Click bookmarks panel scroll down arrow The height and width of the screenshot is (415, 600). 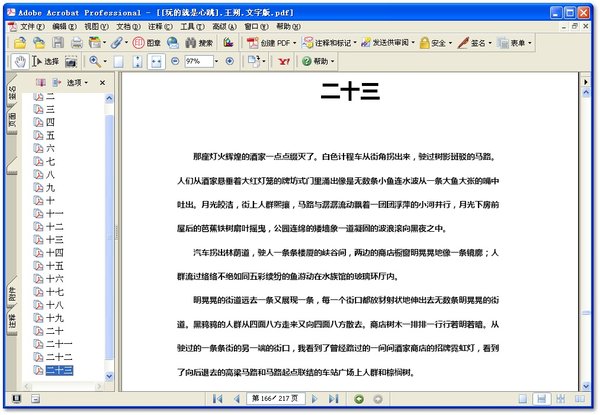(x=109, y=376)
